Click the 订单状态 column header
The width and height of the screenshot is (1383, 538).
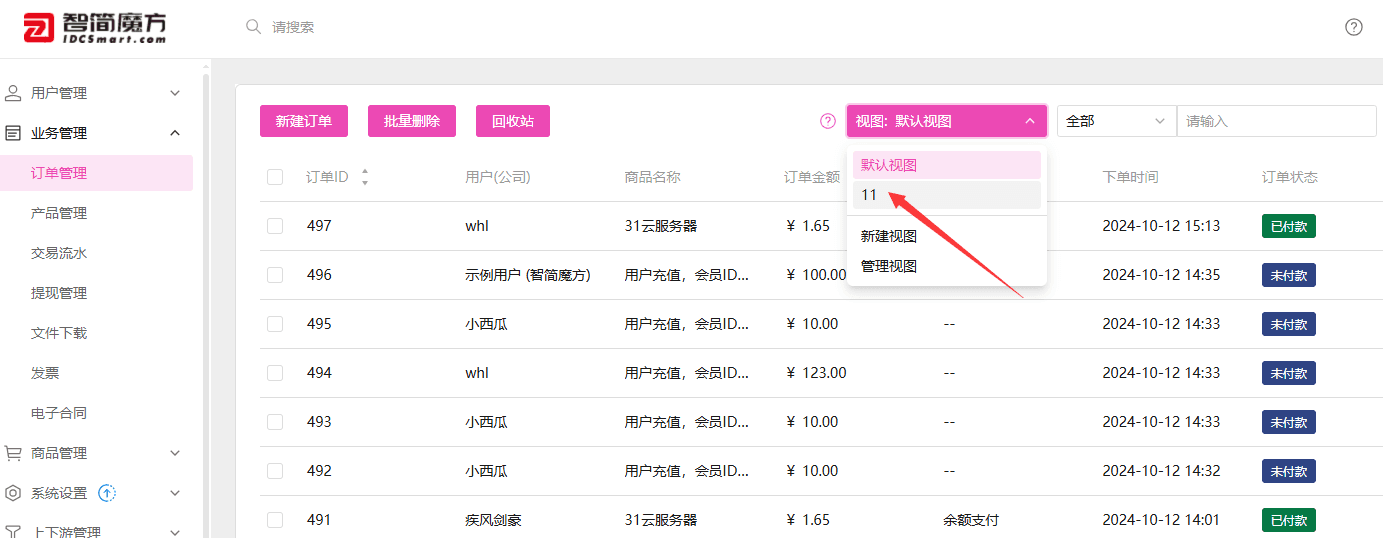coord(1290,177)
